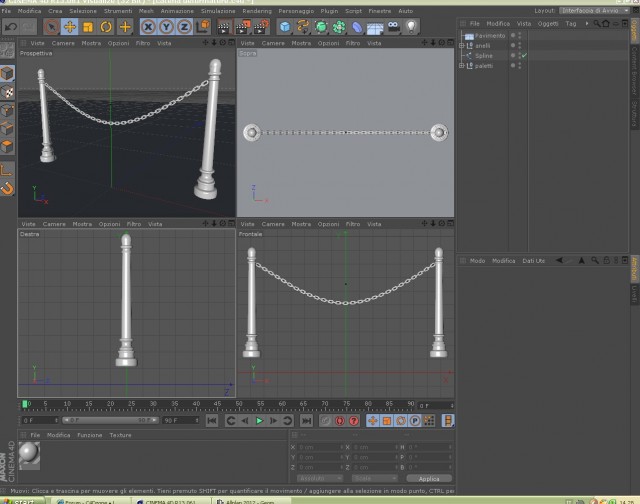Viewport: 640px width, 504px height.
Task: Click the Enable Snap magnet icon
Action: tap(7, 188)
